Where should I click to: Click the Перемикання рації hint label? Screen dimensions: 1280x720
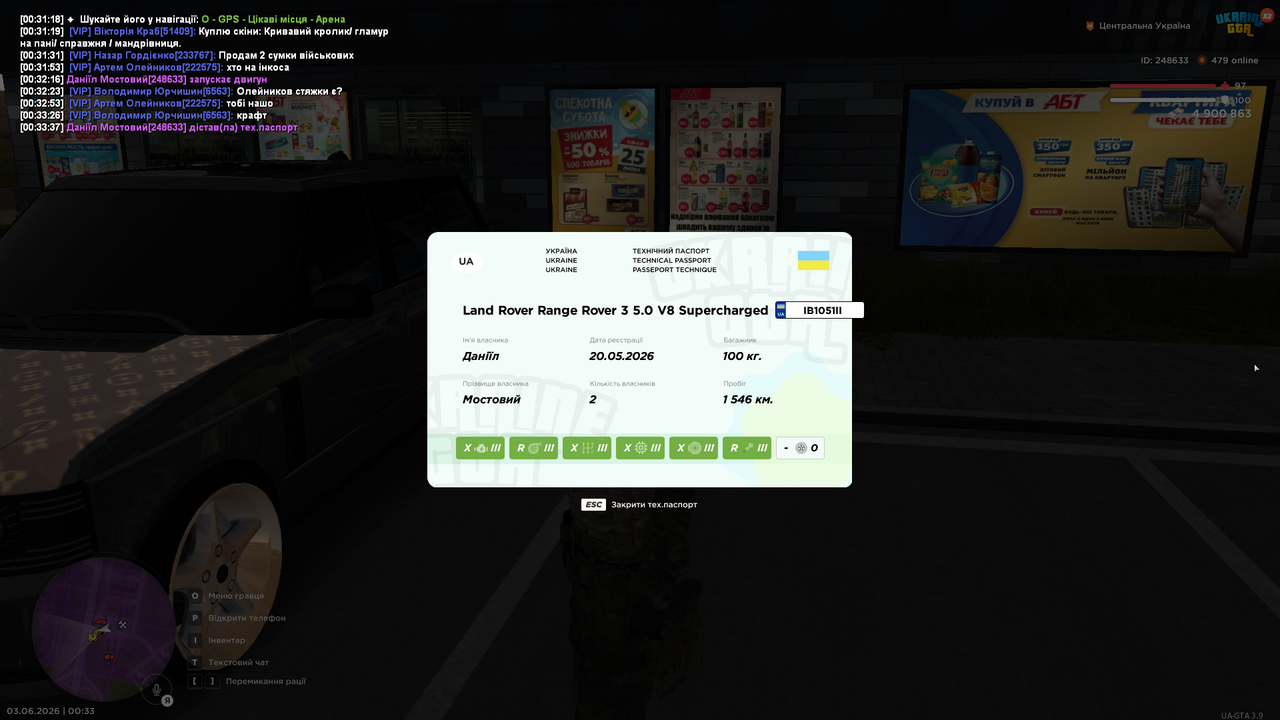click(x=266, y=682)
